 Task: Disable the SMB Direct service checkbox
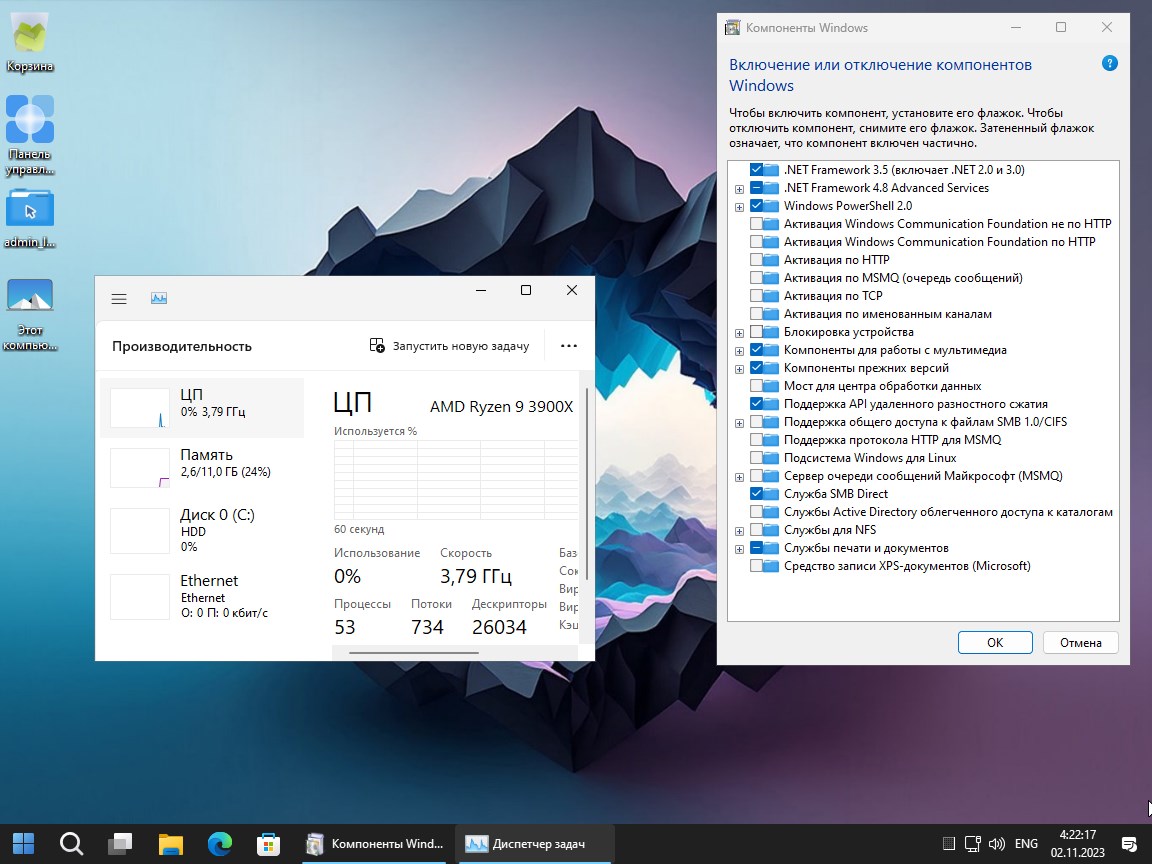(757, 494)
